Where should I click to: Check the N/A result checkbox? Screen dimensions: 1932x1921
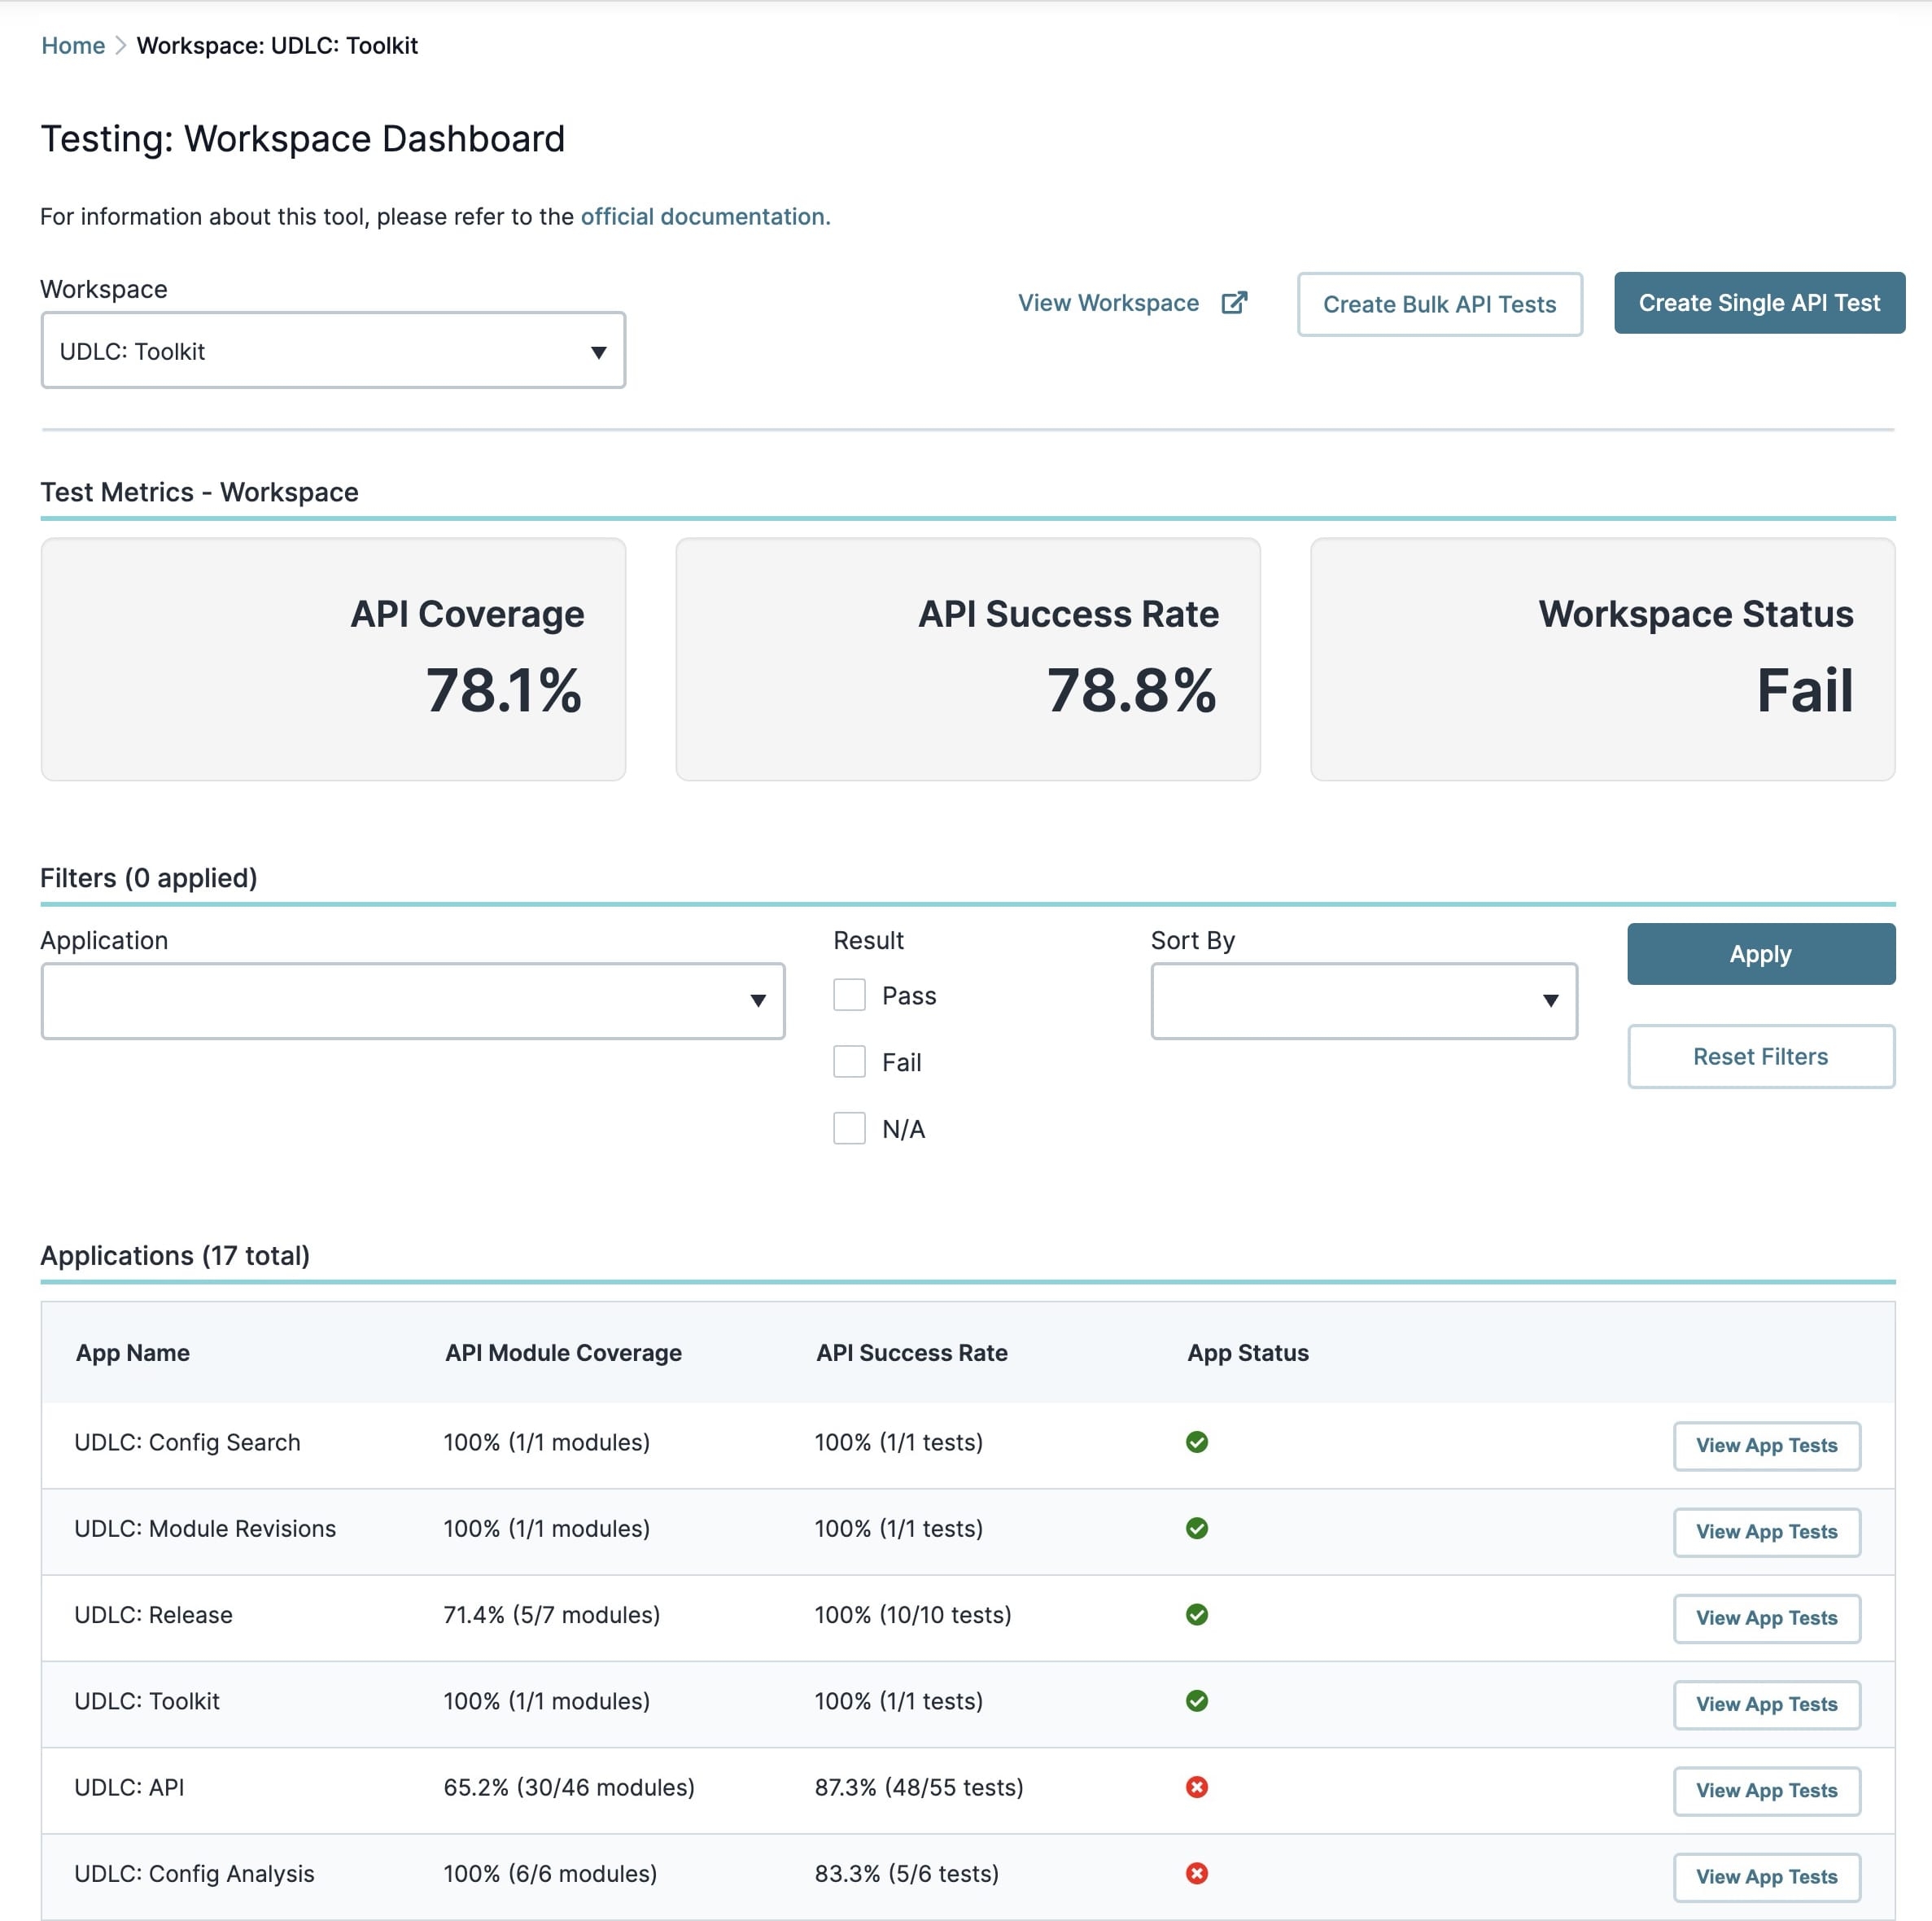pyautogui.click(x=849, y=1128)
